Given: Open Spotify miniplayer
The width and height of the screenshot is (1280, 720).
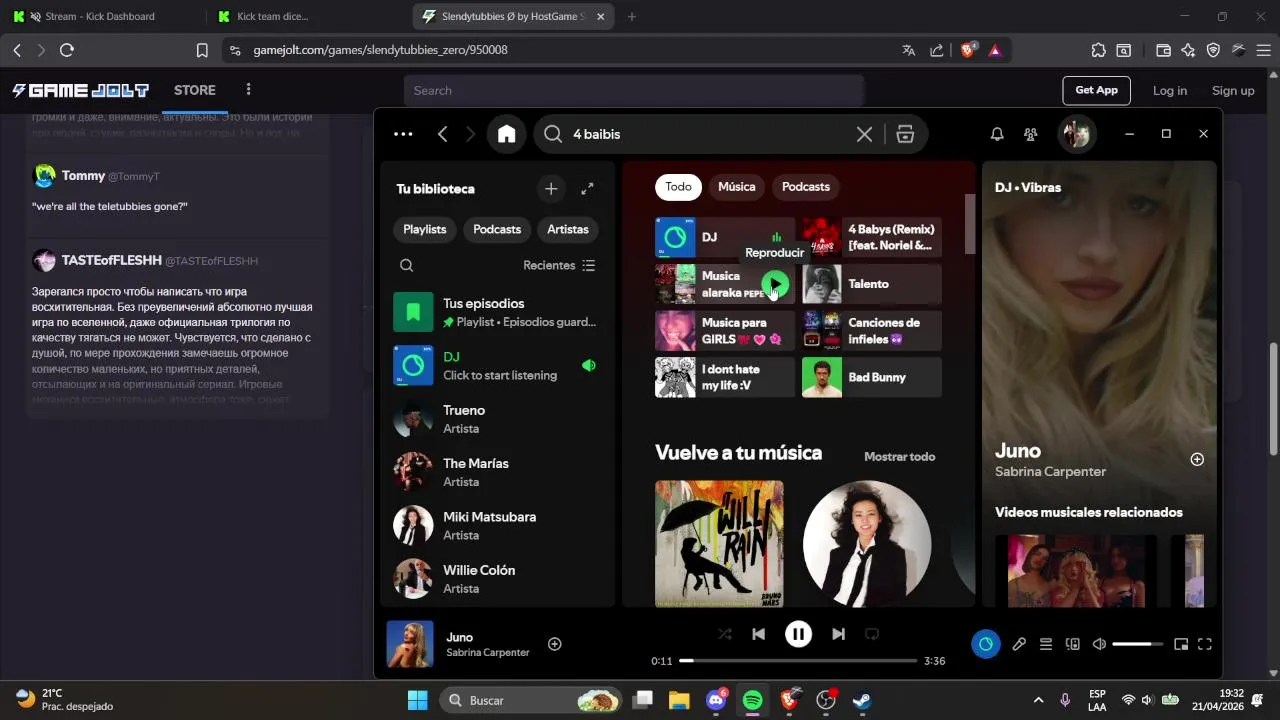Looking at the screenshot, I should click(x=1181, y=644).
